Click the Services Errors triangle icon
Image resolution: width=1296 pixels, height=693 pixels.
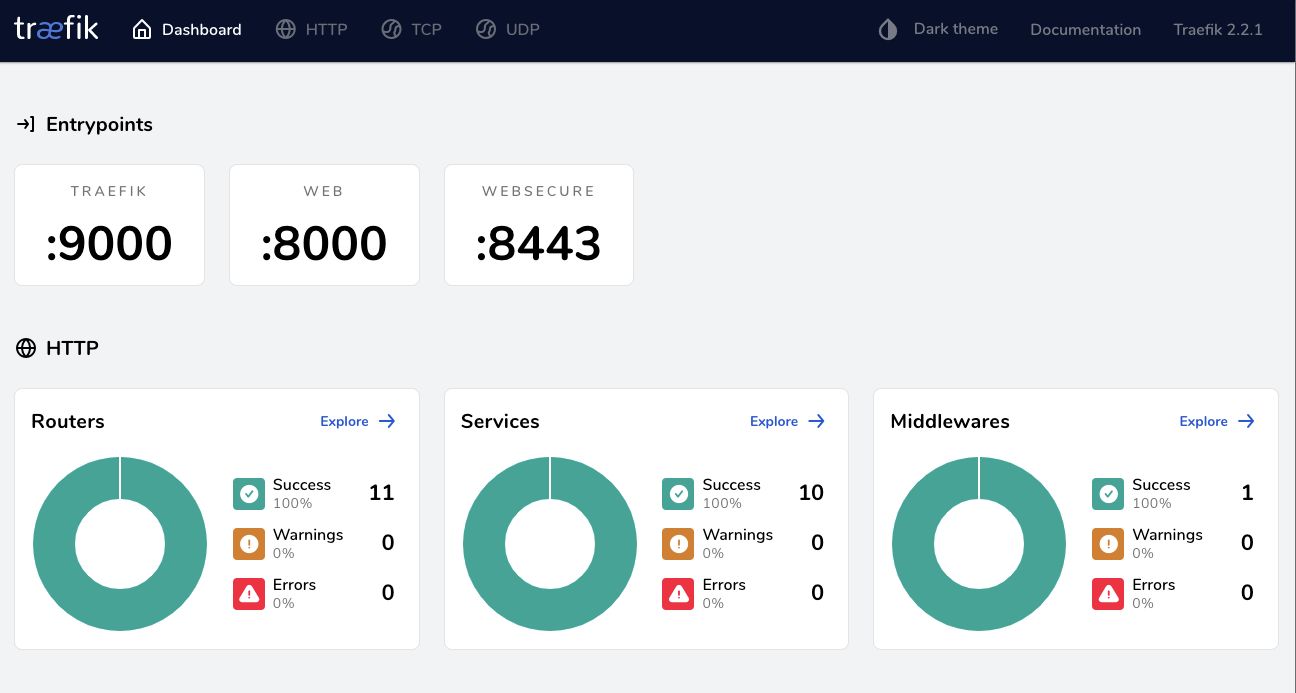point(678,593)
